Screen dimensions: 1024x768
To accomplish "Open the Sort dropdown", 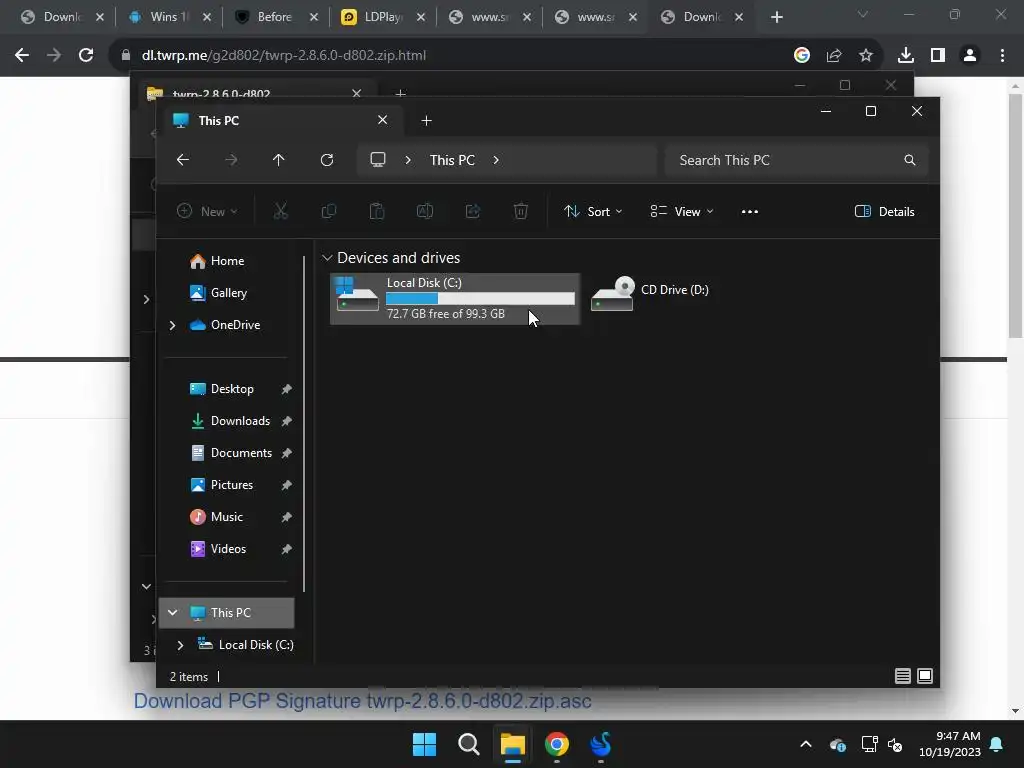I will [x=593, y=212].
